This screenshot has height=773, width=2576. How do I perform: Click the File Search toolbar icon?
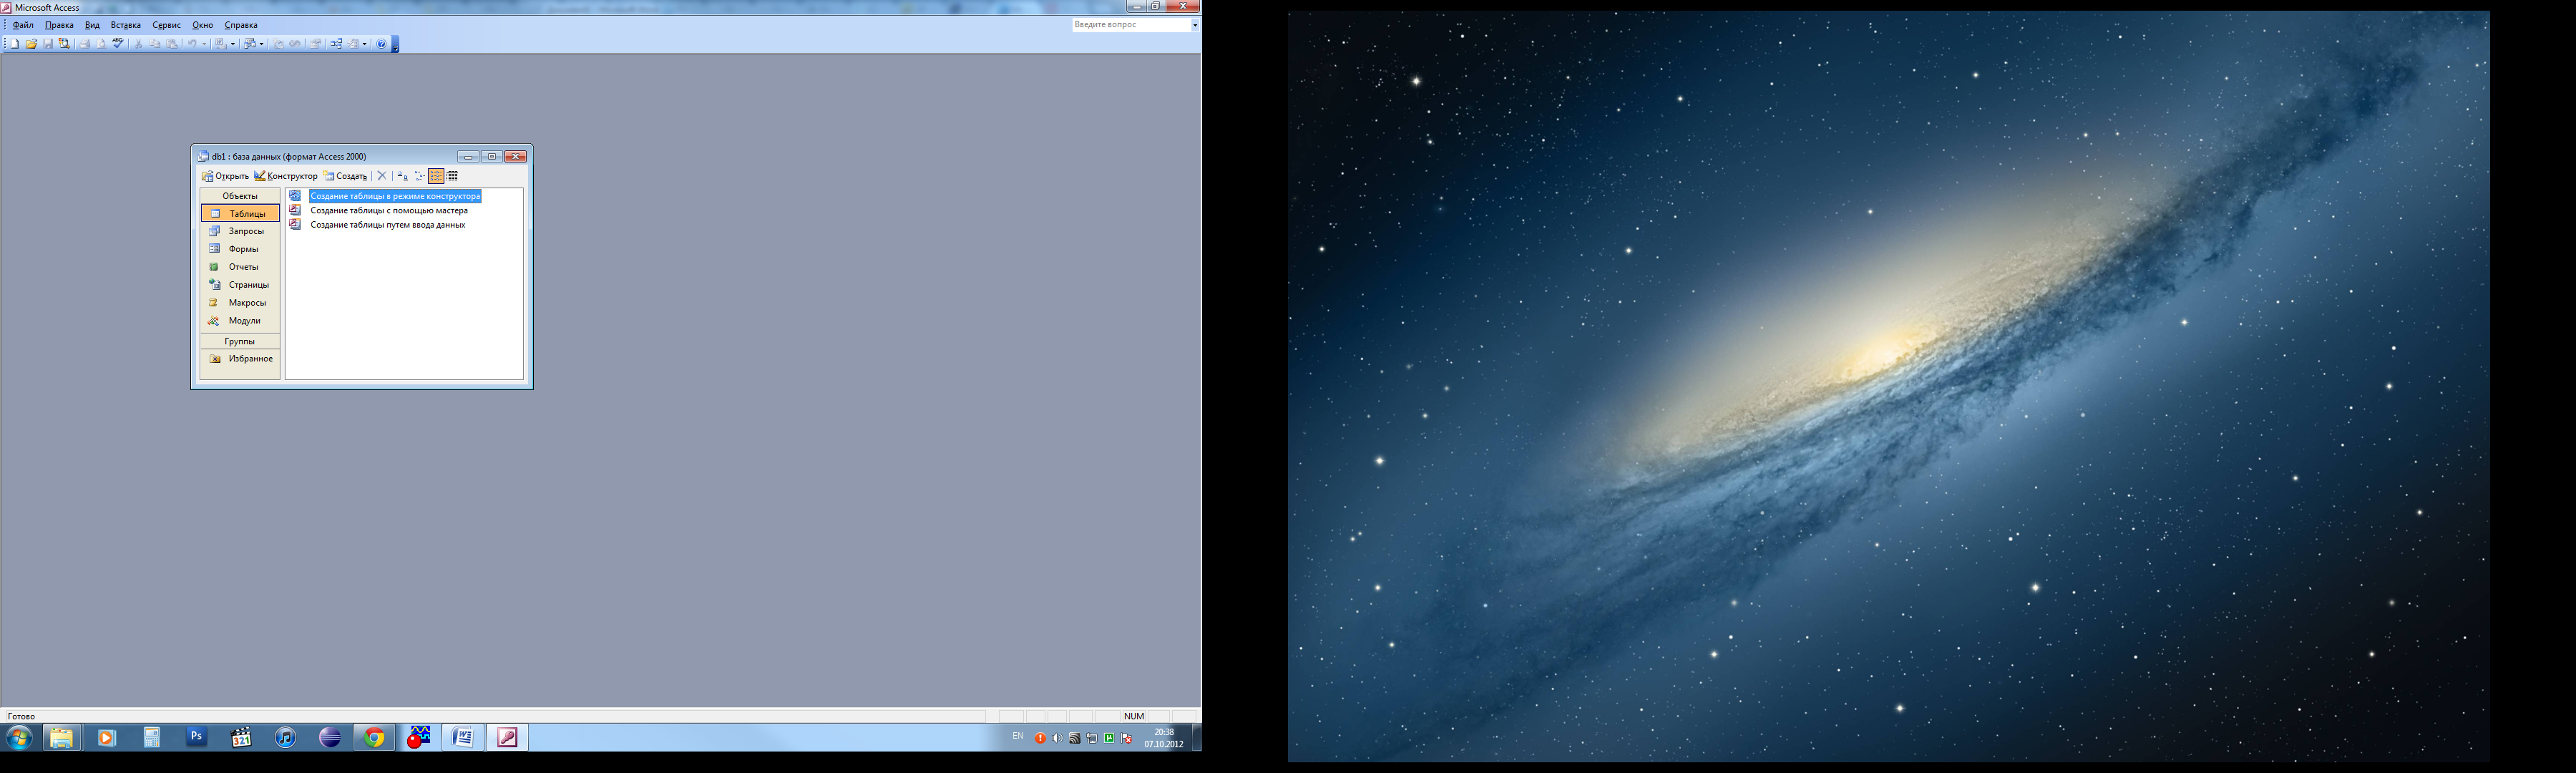[x=64, y=44]
